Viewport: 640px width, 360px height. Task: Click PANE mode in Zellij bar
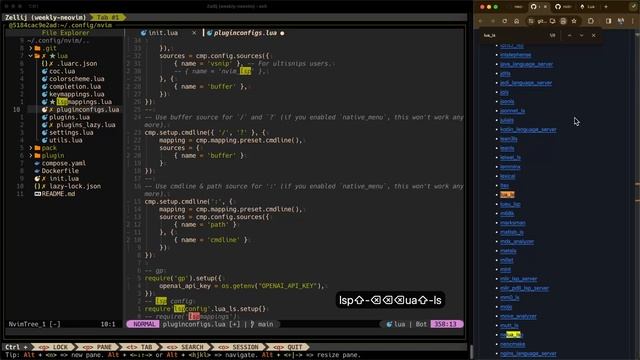point(98,347)
